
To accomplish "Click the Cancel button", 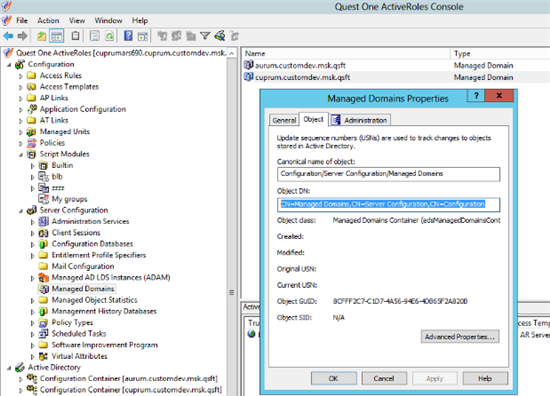I will [384, 378].
